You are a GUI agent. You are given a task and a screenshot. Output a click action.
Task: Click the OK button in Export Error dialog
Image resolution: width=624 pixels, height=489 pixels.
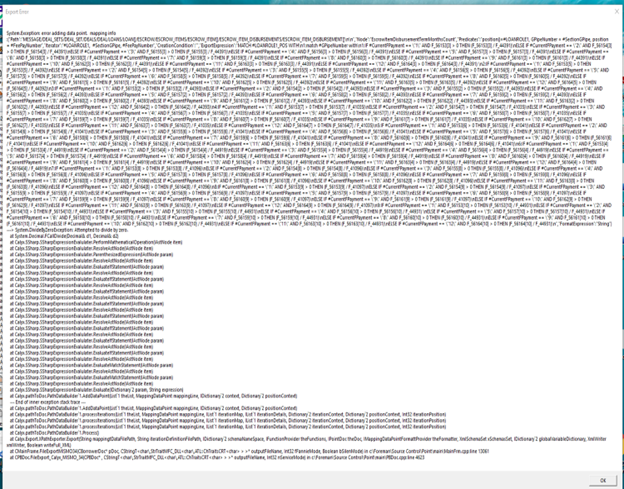[603, 480]
